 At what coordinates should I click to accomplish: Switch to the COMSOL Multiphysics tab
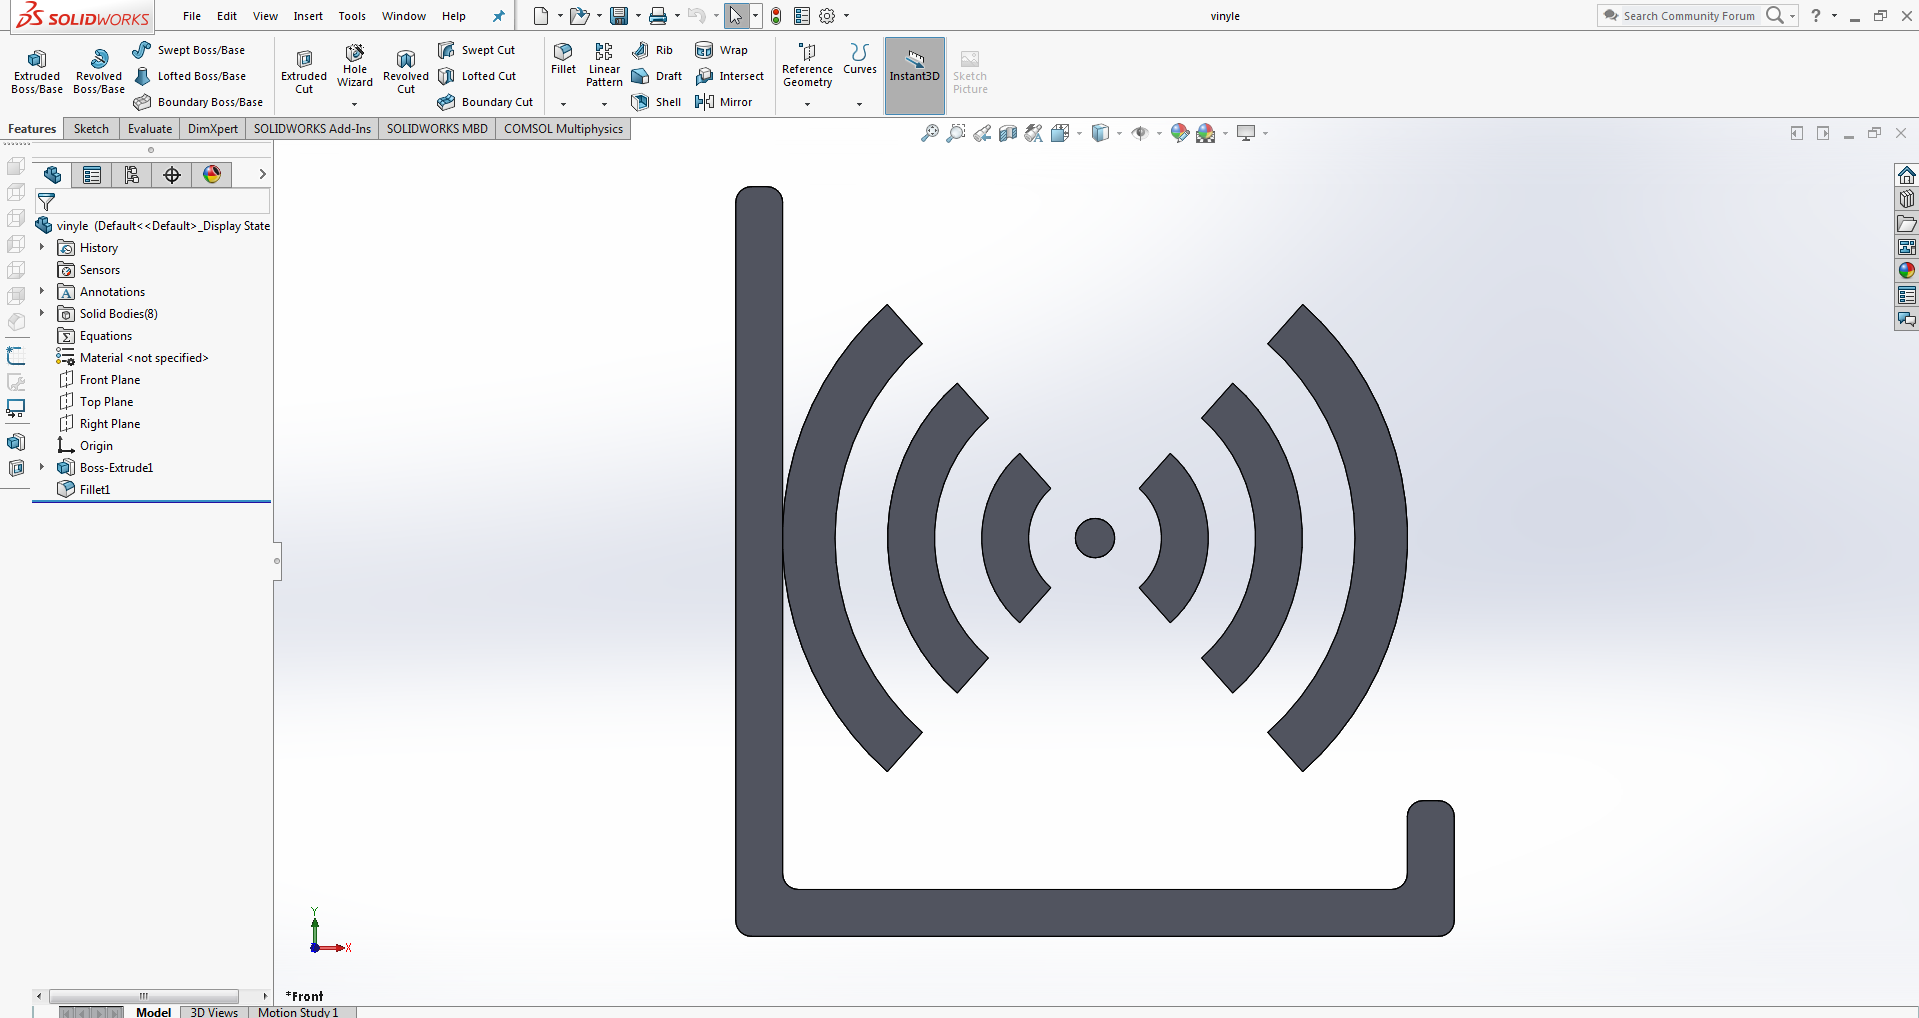(x=563, y=129)
